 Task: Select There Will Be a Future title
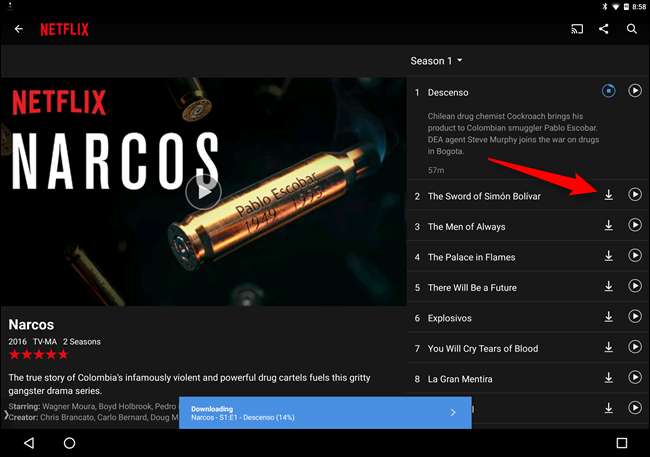point(472,288)
